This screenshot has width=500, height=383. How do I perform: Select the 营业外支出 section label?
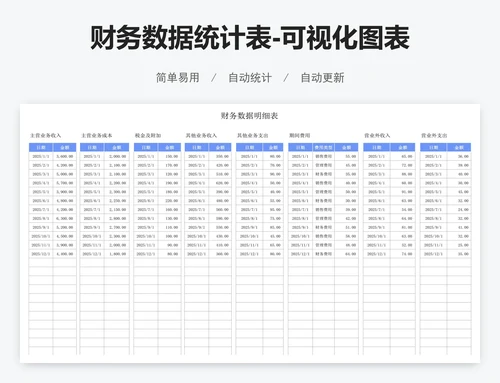(x=434, y=135)
